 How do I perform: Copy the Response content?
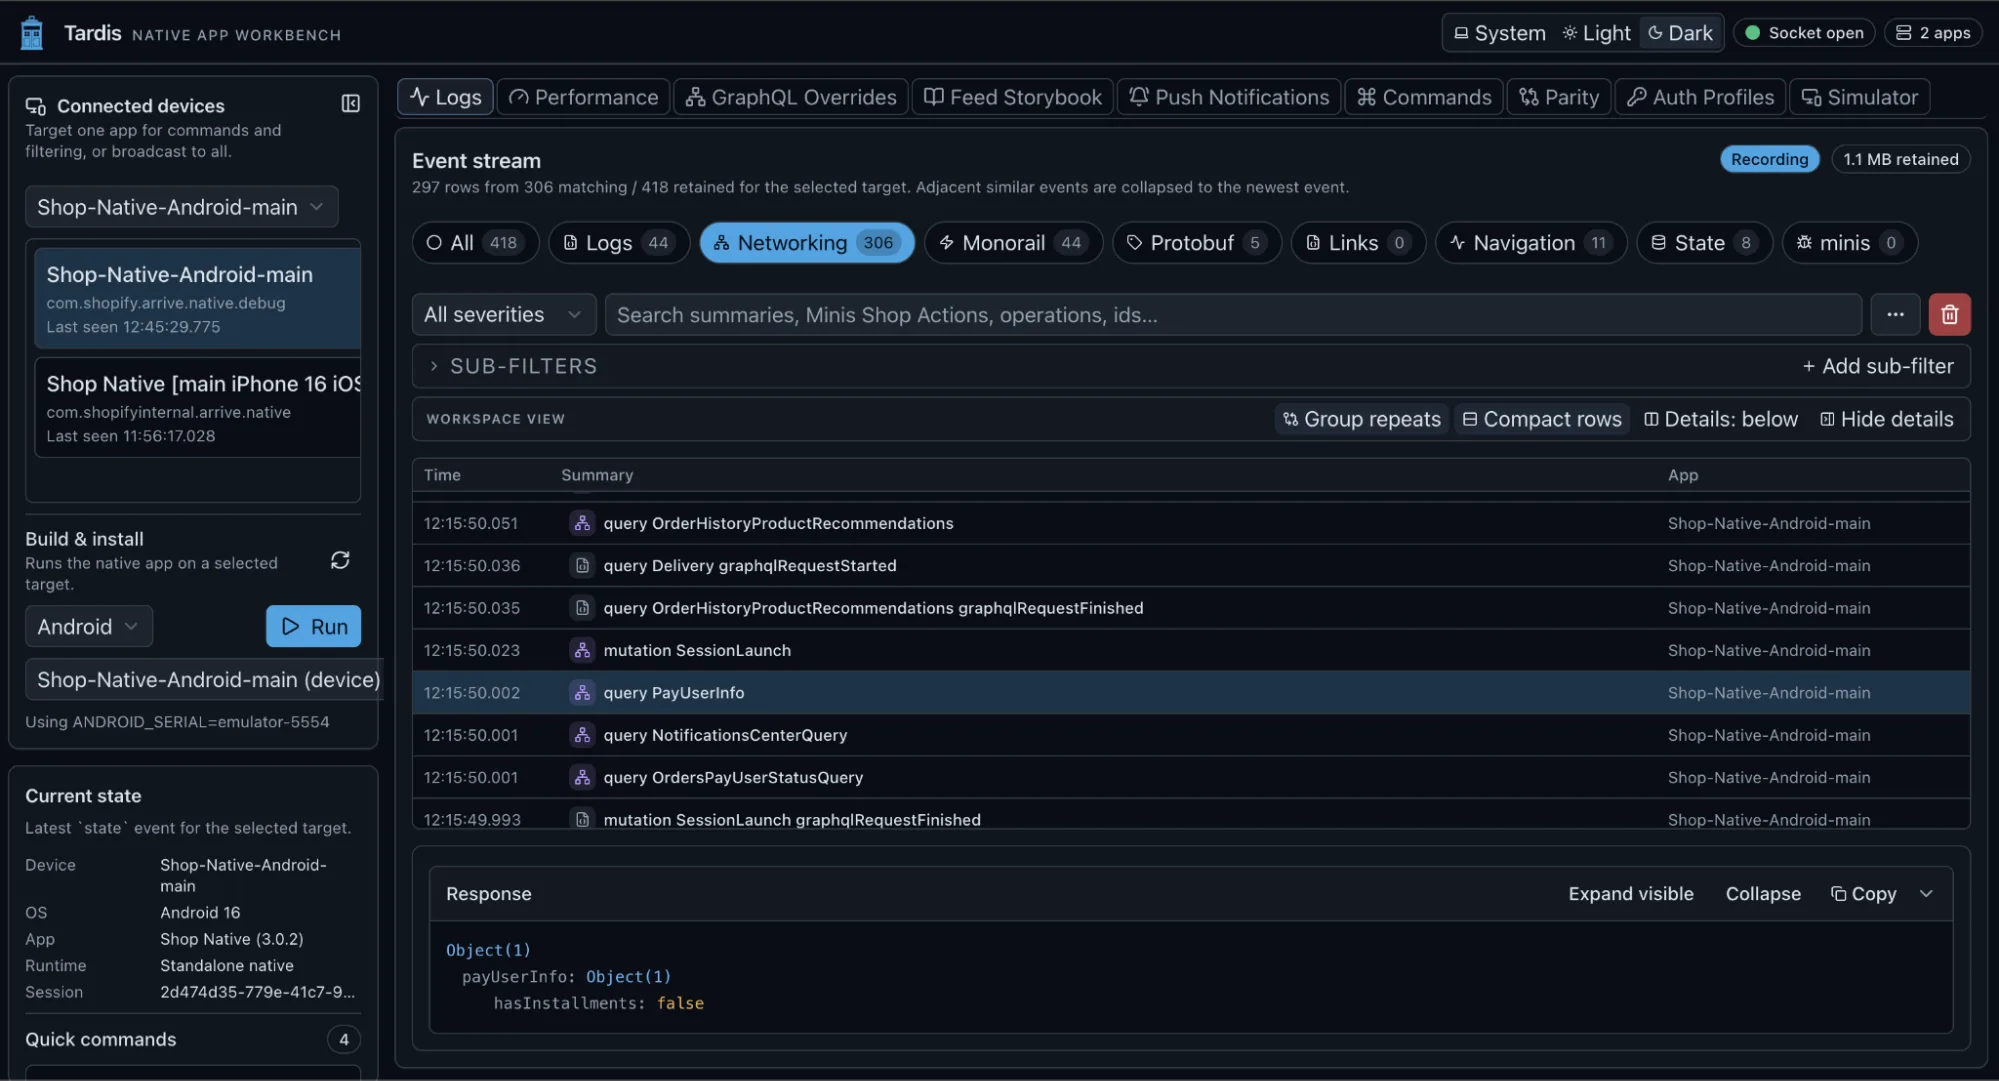pyautogui.click(x=1863, y=894)
